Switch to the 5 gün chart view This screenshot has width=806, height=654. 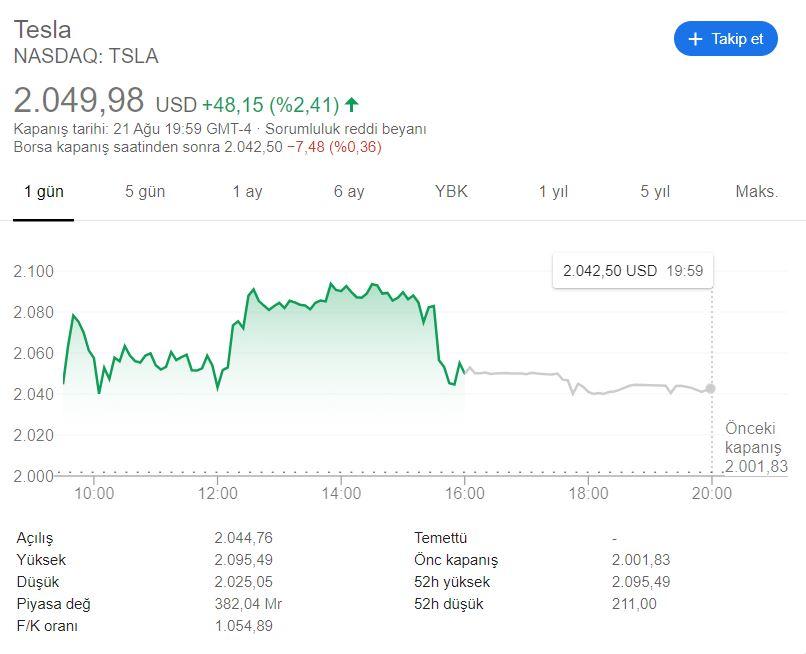pos(146,191)
